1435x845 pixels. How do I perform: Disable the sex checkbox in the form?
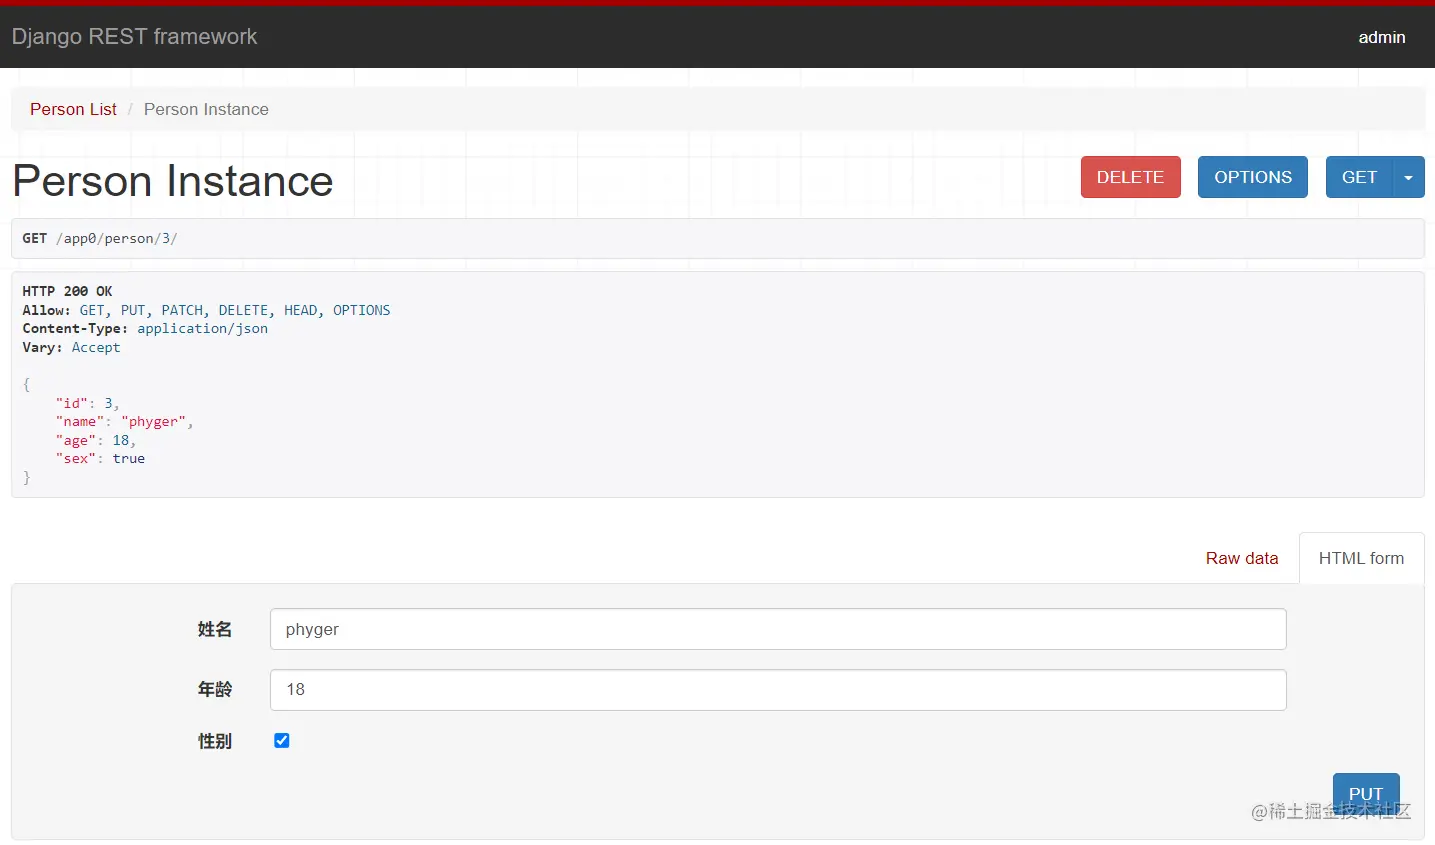click(281, 740)
